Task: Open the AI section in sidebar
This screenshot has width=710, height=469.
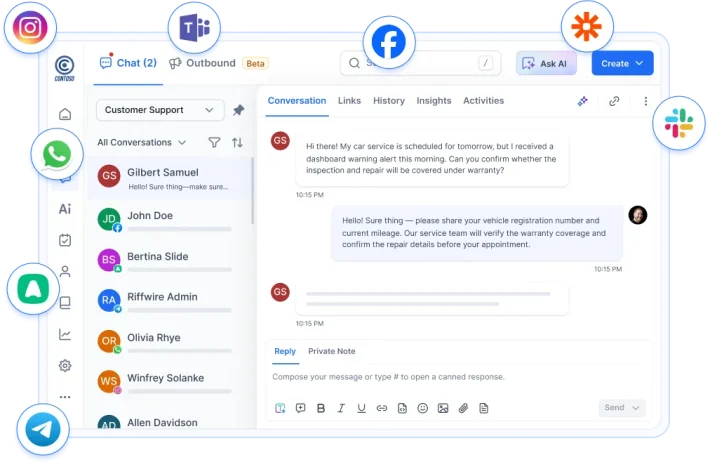Action: point(65,209)
